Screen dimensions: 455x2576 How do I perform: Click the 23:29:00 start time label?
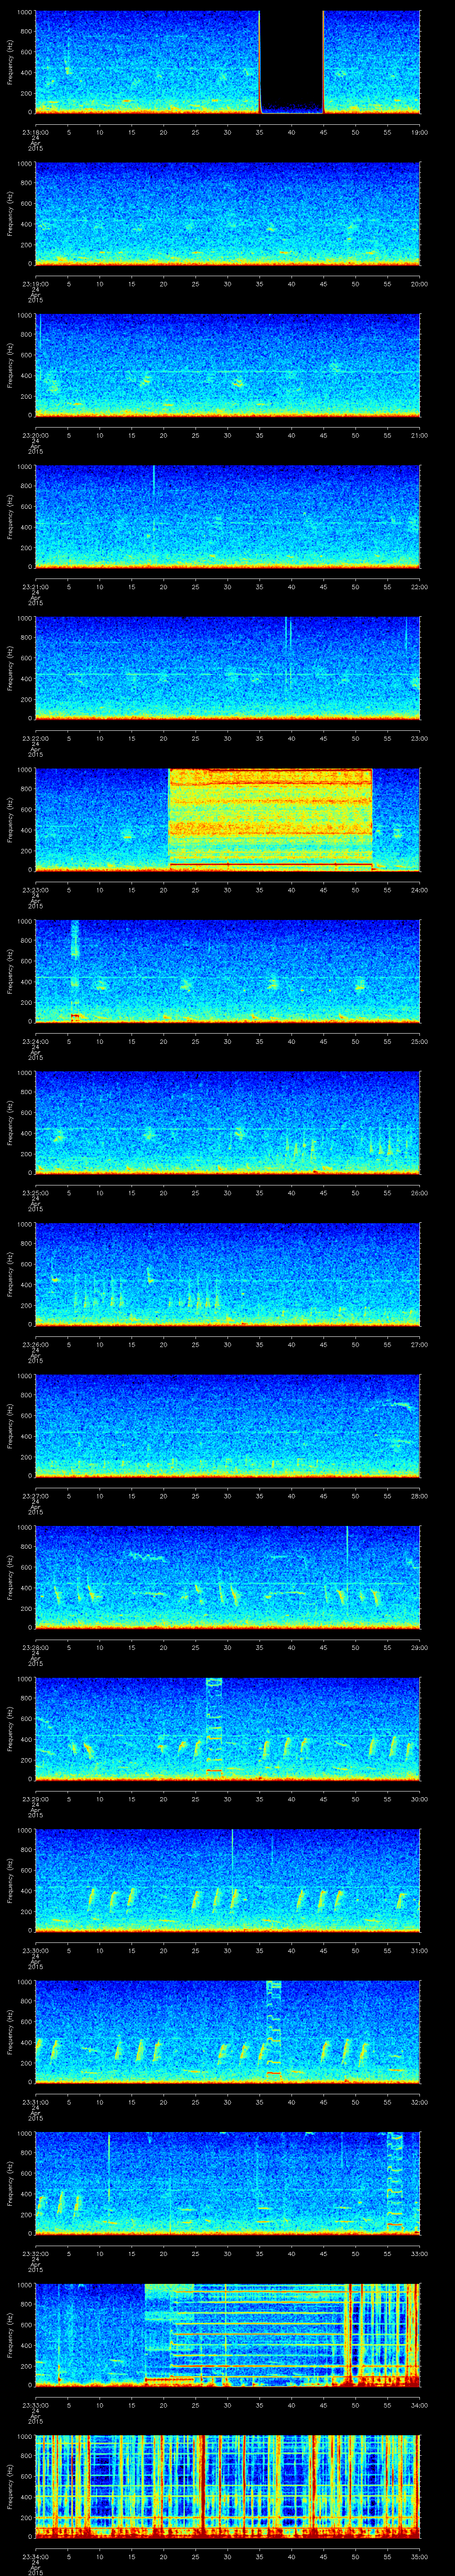click(35, 1798)
